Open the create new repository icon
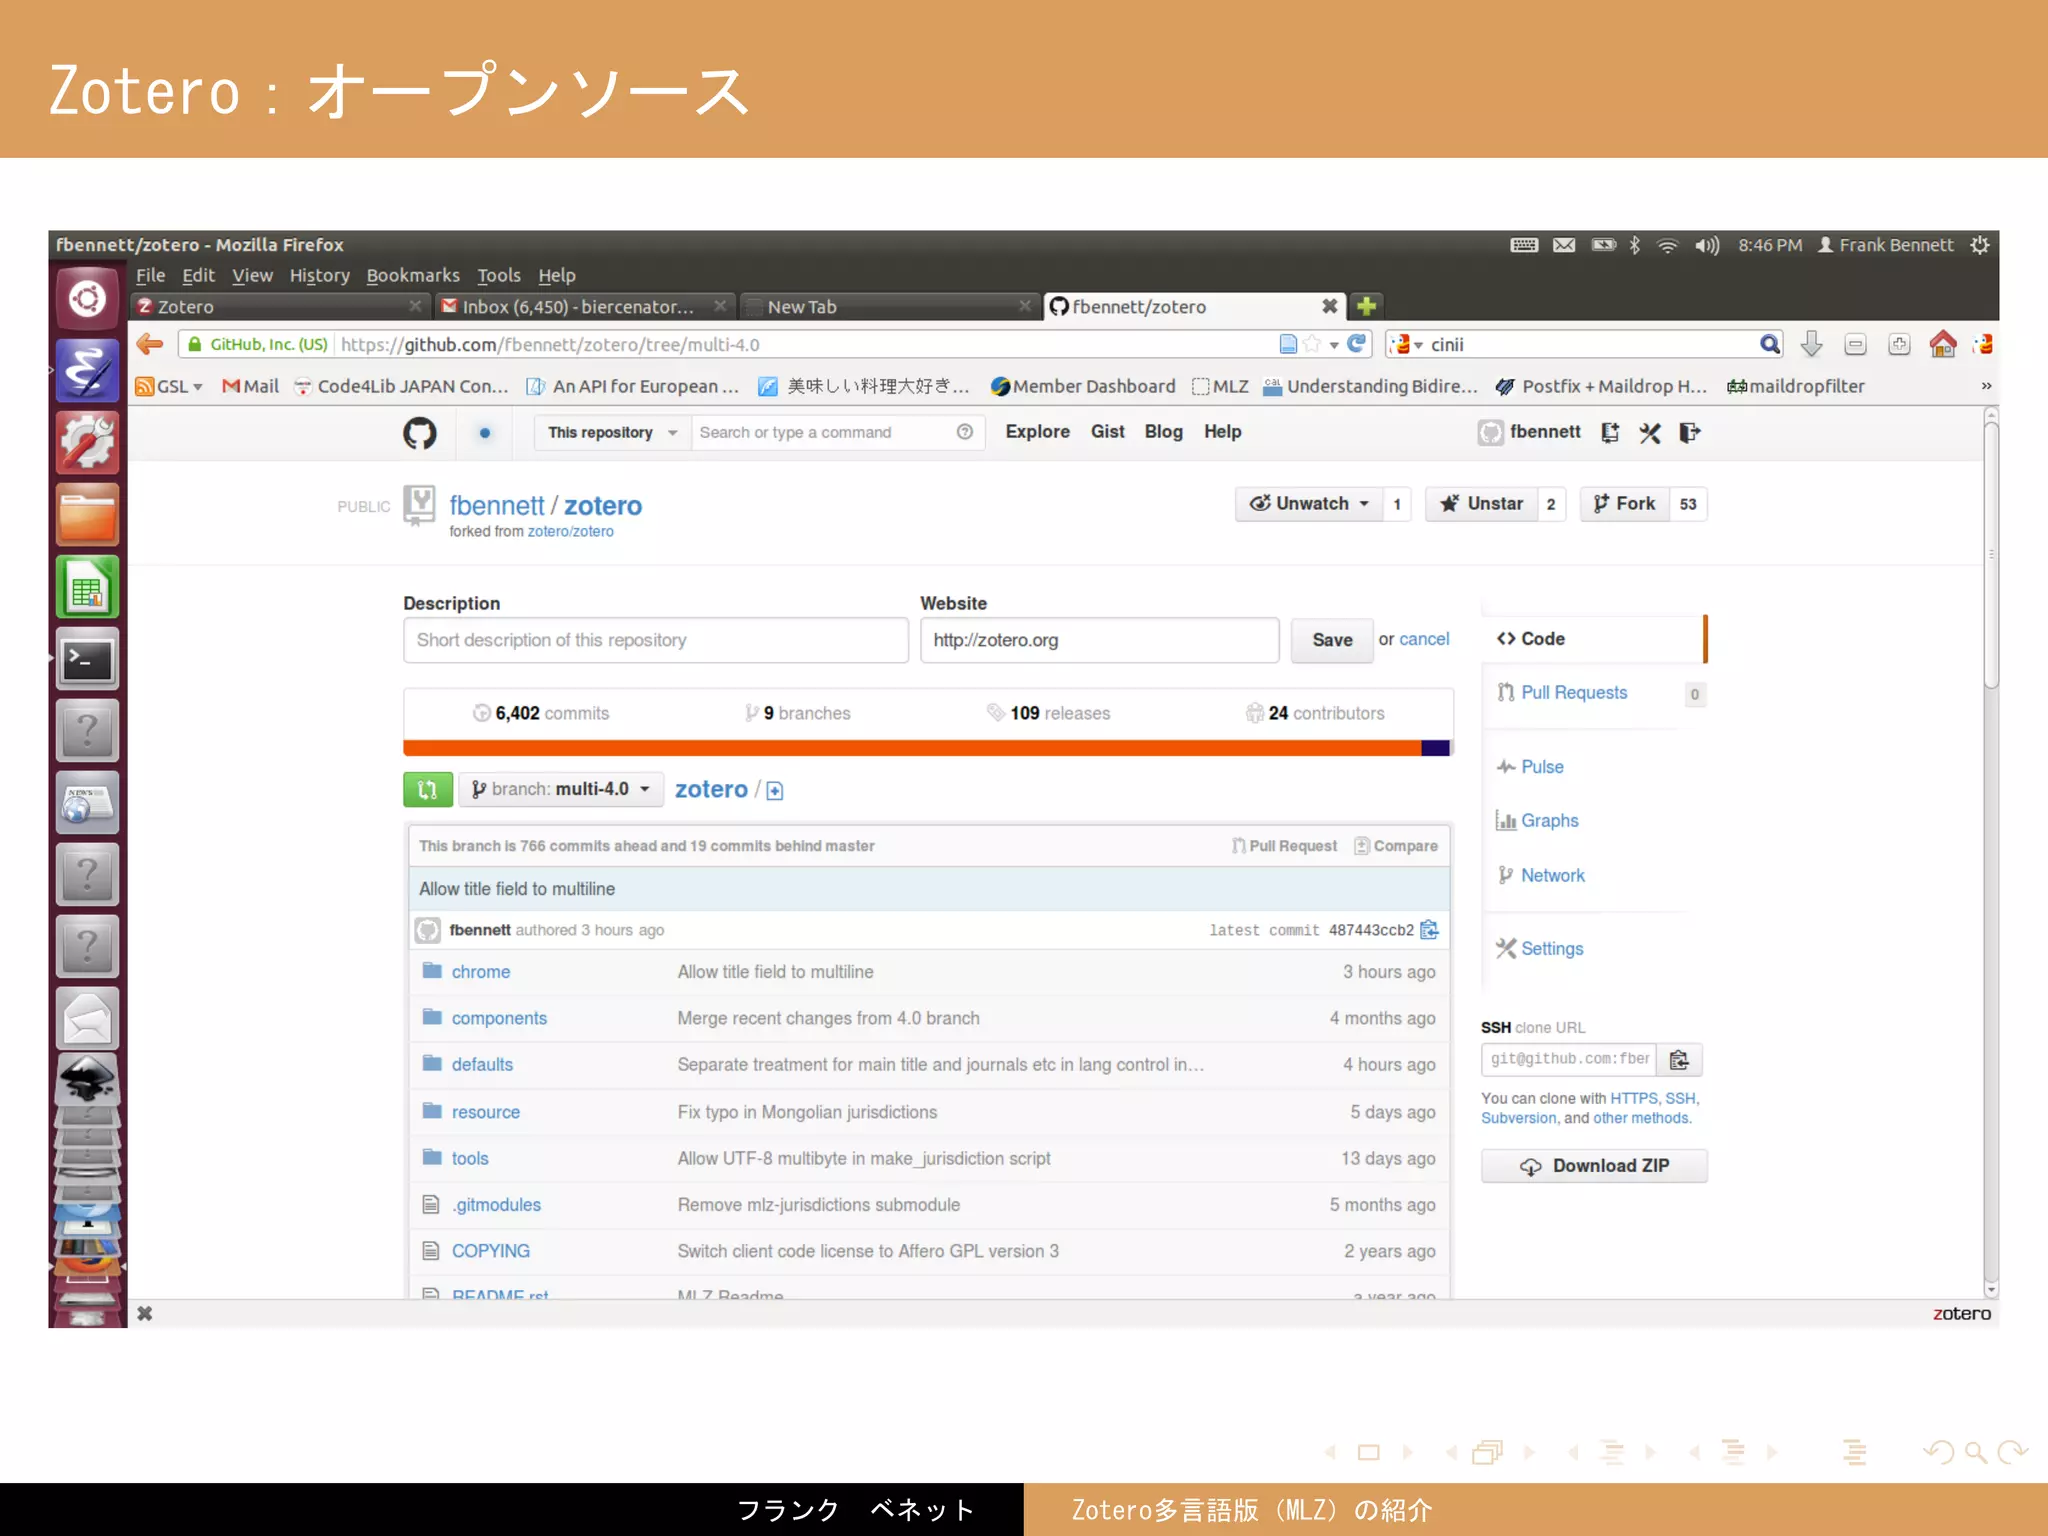The height and width of the screenshot is (1536, 2048). (1610, 432)
